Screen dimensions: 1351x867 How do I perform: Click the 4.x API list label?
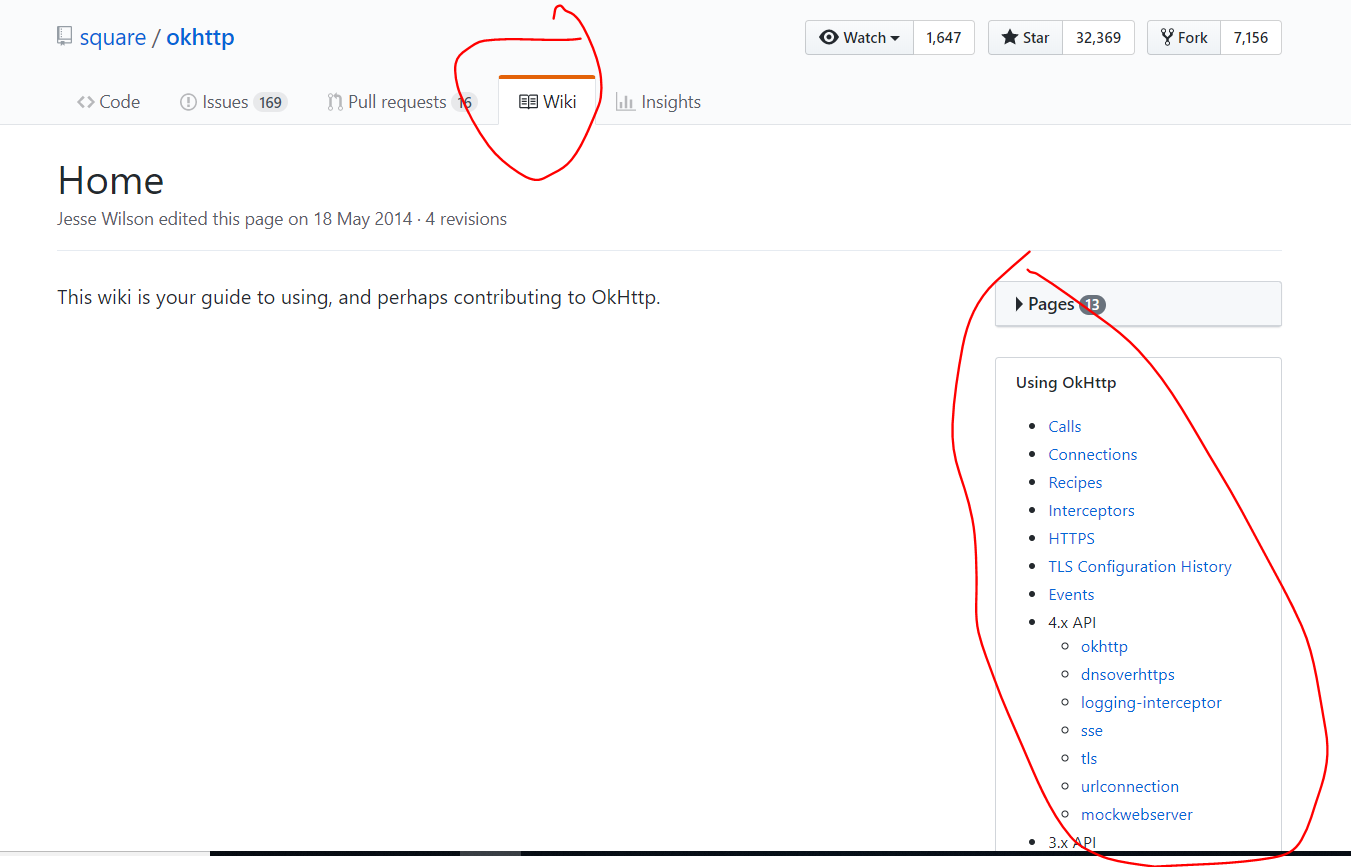(x=1072, y=622)
